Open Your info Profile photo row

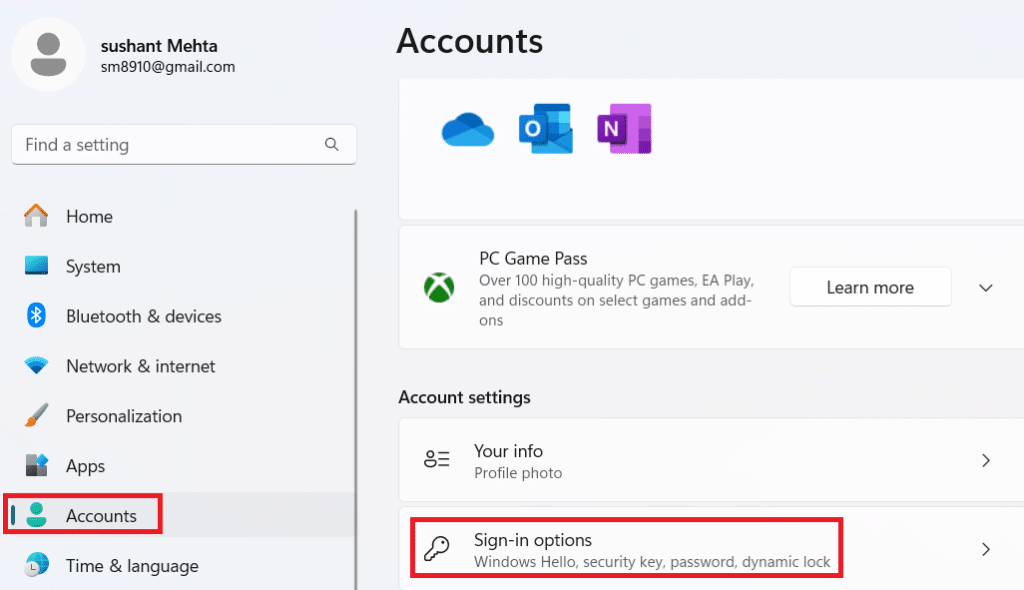pos(711,461)
